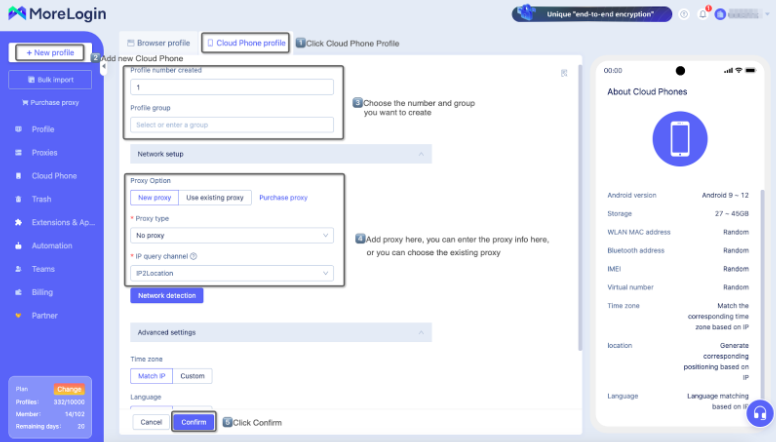
Task: Click the New profile button
Action: [x=50, y=52]
